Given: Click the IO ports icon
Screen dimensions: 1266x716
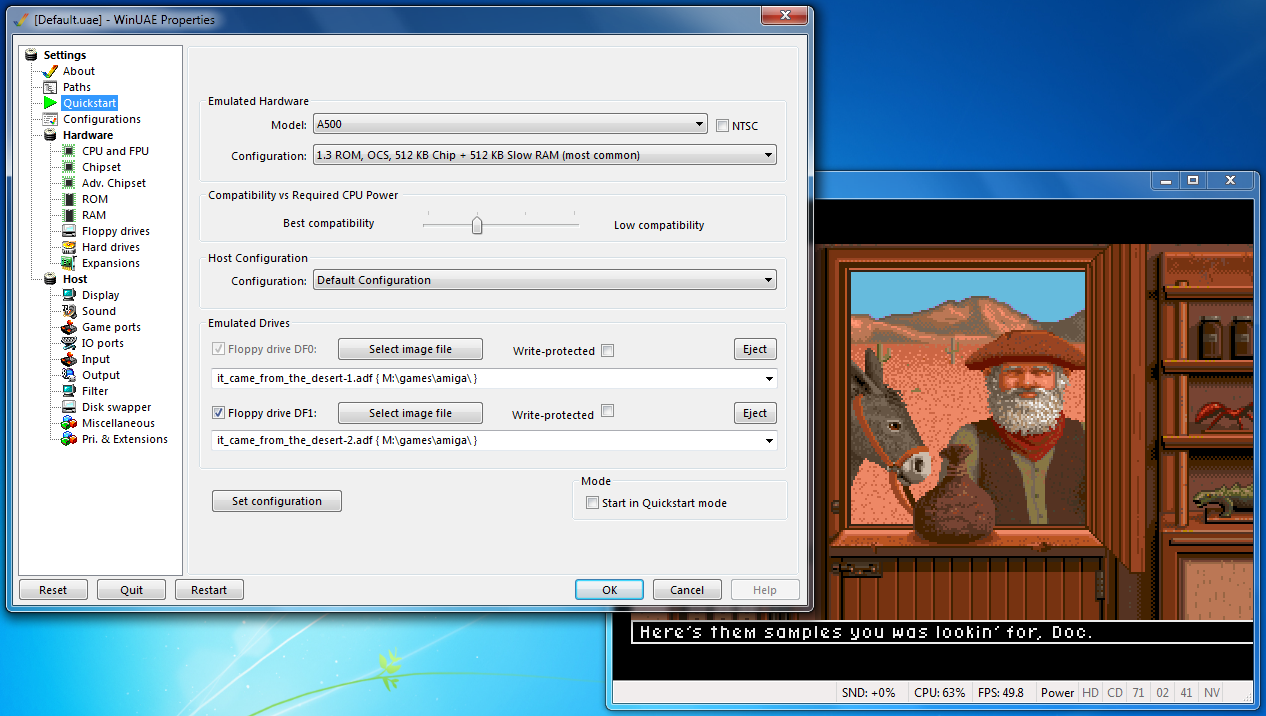Looking at the screenshot, I should coord(69,343).
